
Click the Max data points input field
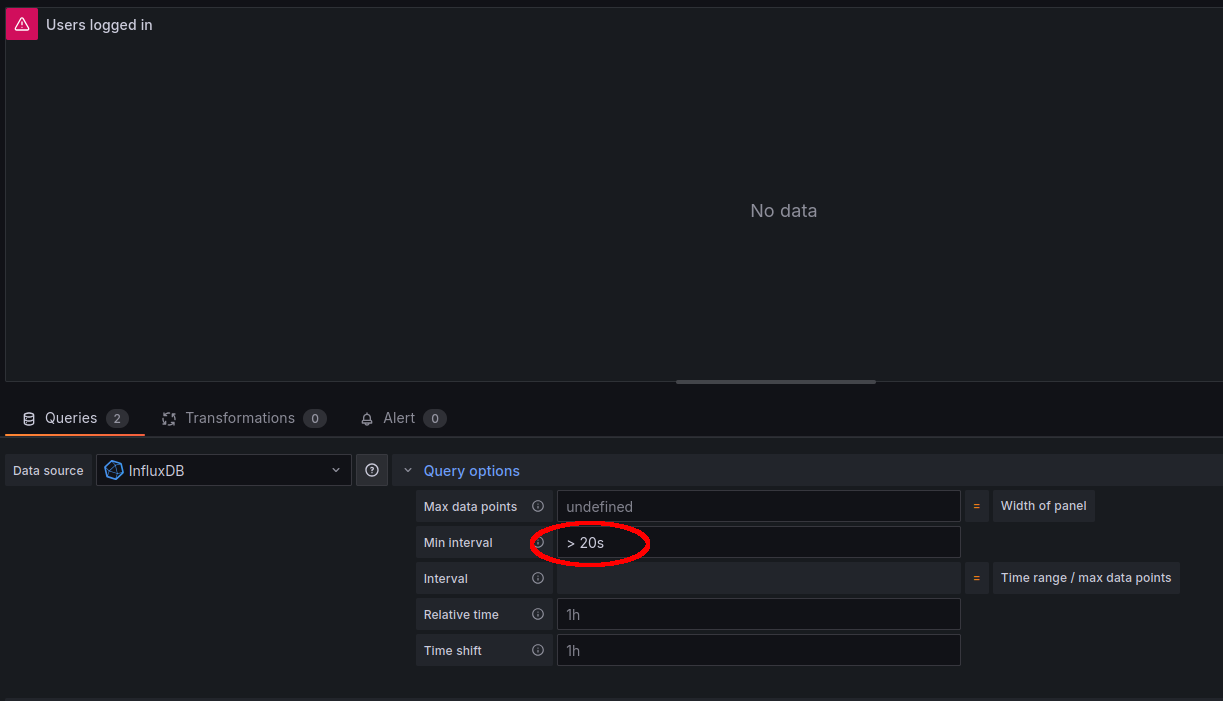click(x=759, y=506)
